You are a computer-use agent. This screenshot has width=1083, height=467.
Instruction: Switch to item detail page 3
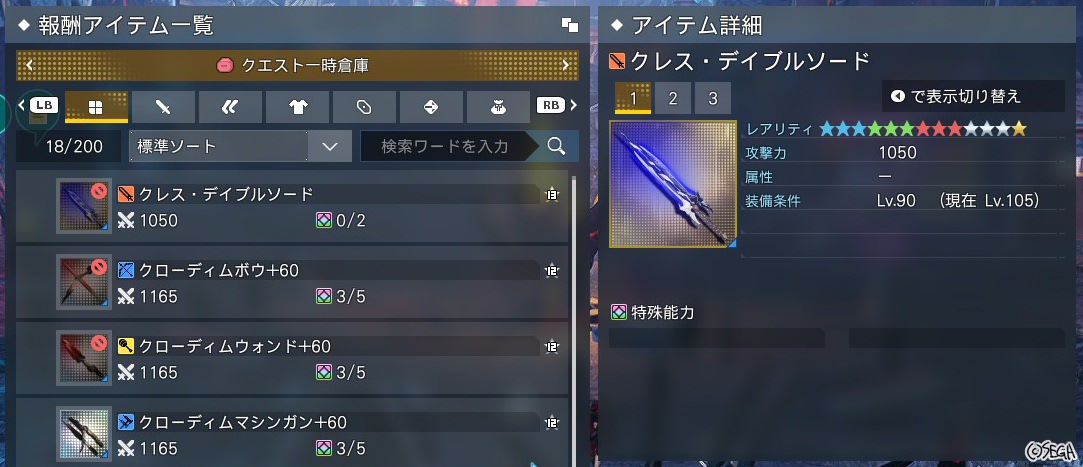(713, 98)
